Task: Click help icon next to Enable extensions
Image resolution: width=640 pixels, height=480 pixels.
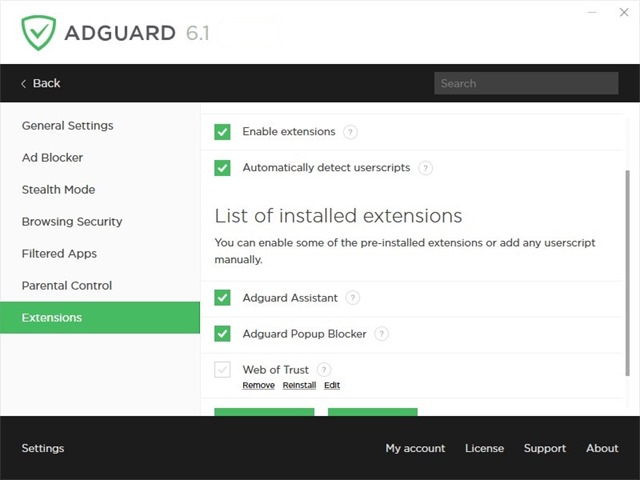Action: (350, 132)
